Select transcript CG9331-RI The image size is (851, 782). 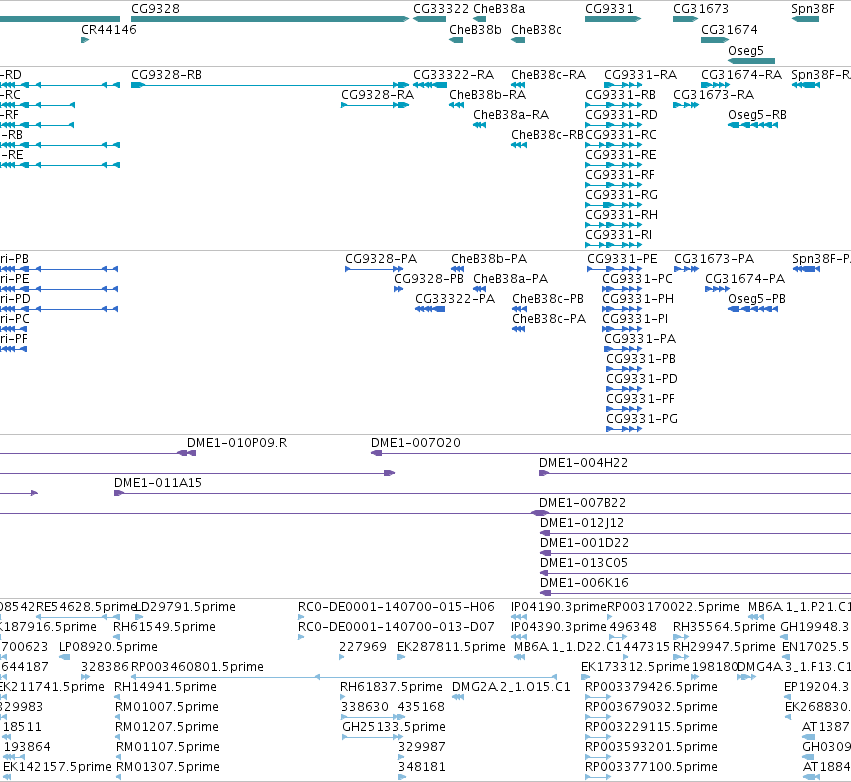pyautogui.click(x=613, y=245)
